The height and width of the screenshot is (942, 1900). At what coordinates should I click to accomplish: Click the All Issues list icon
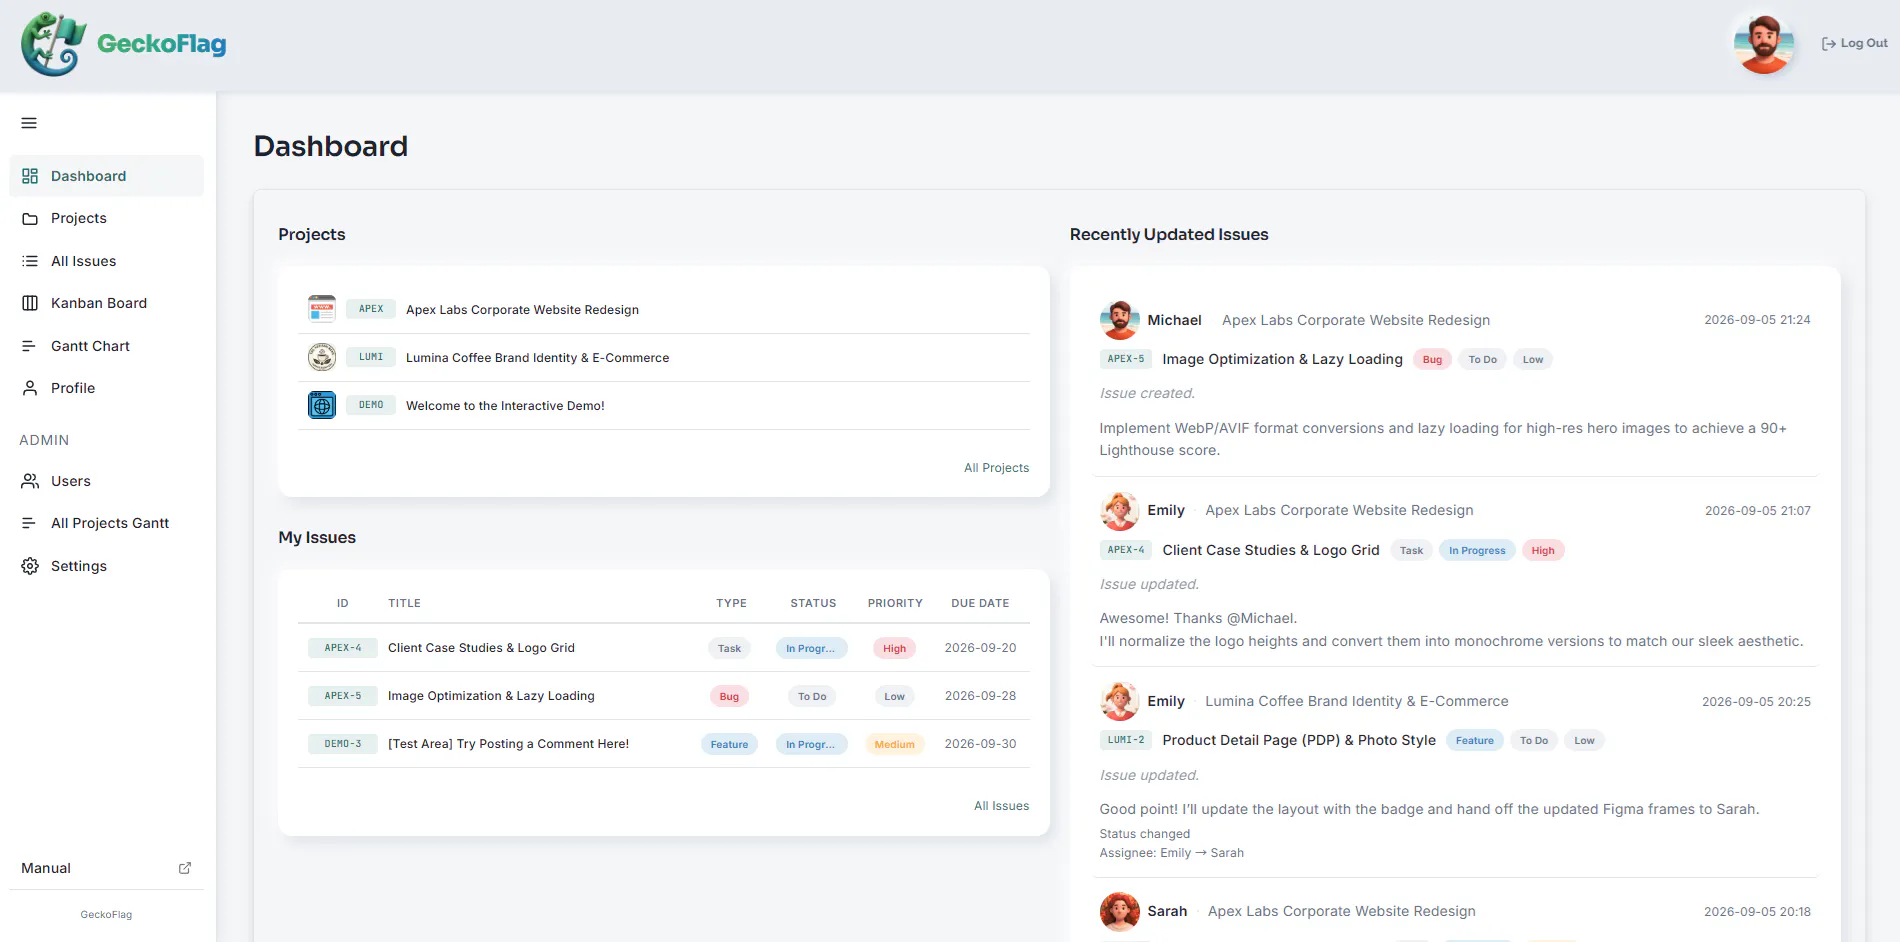click(x=30, y=261)
